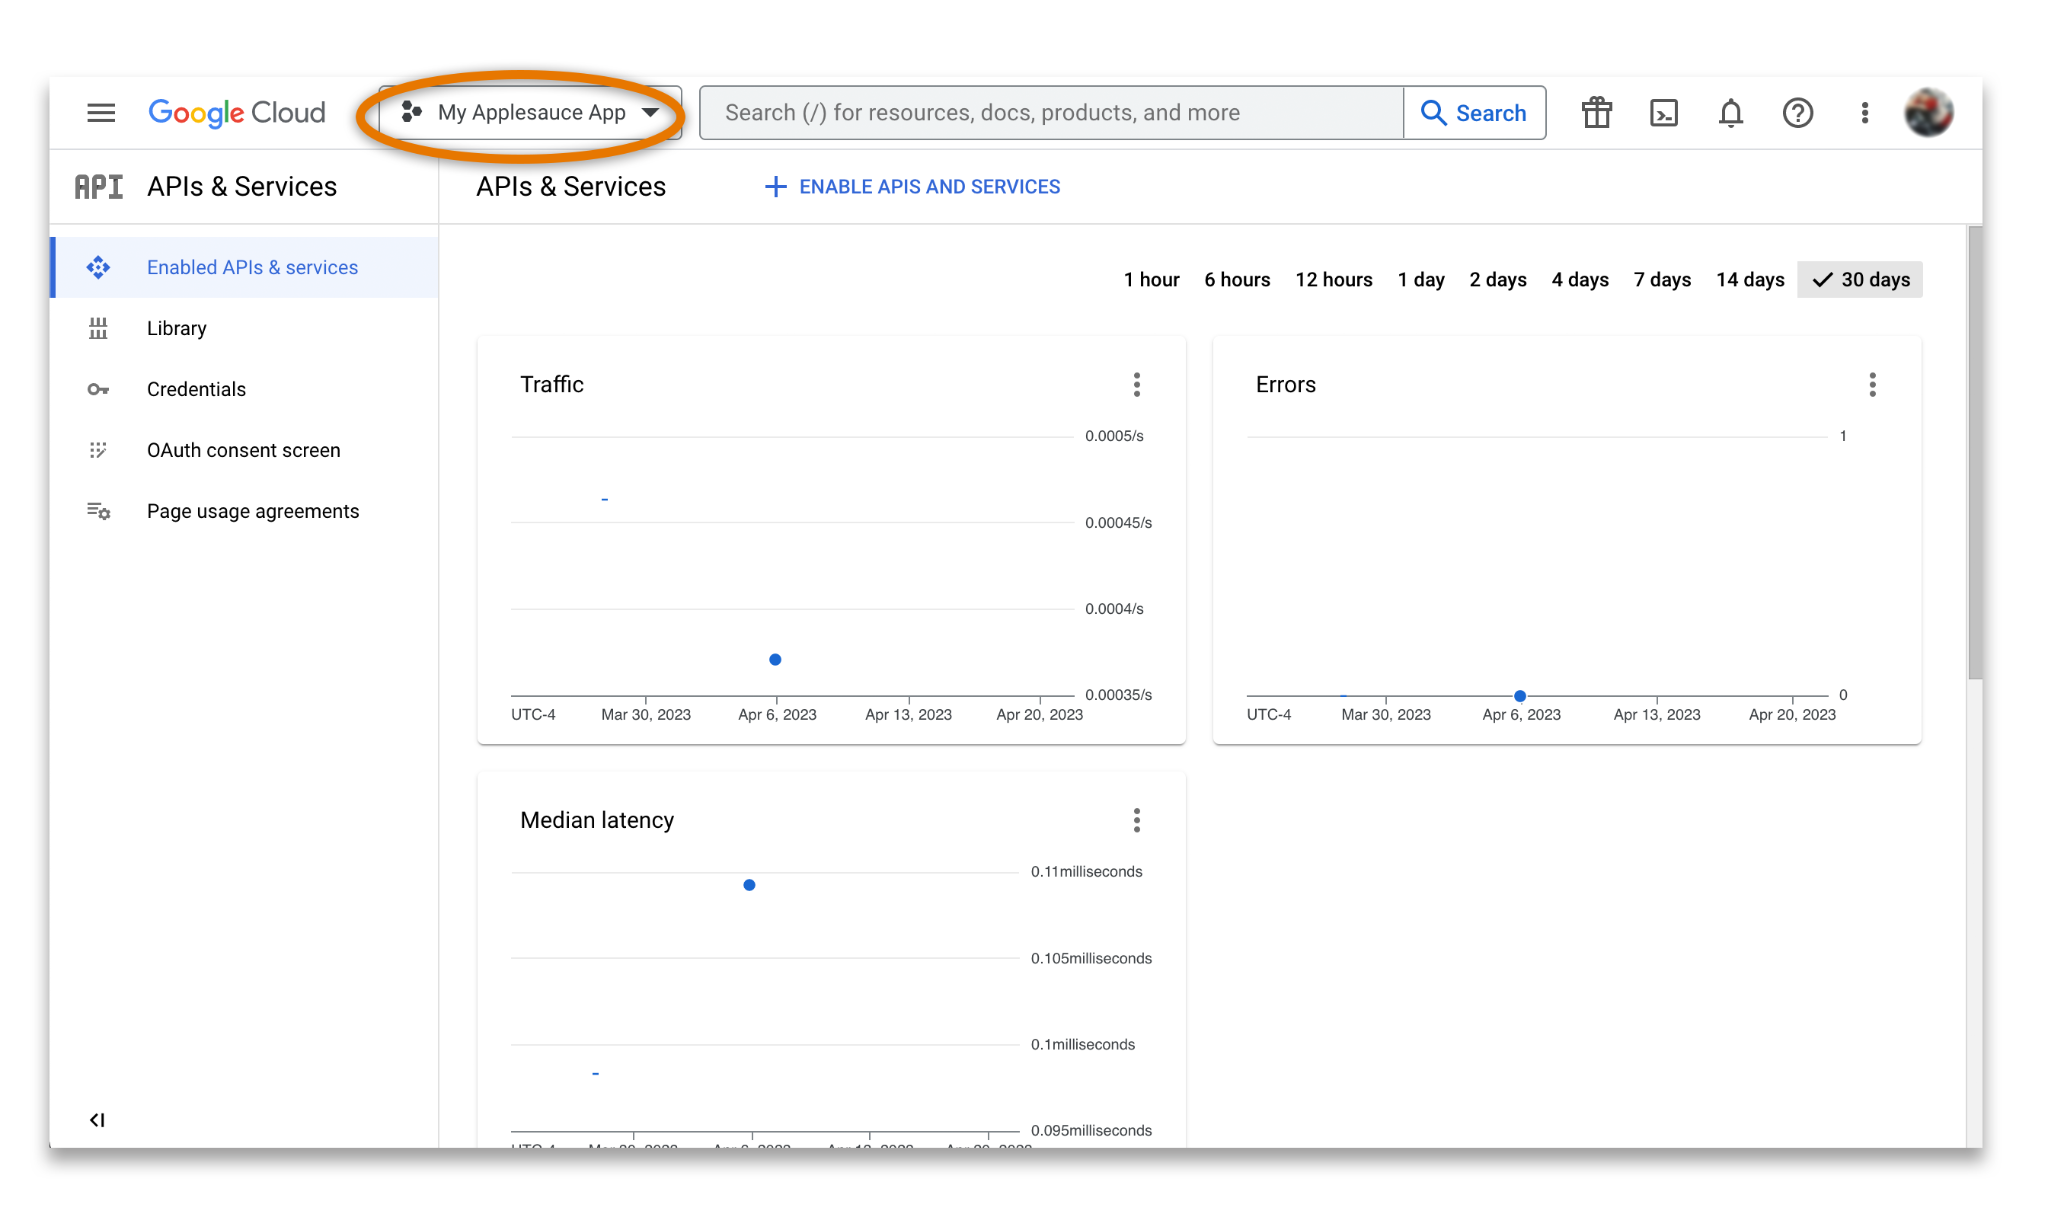Screen dimensions: 2048x1210
Task: Expand the Errors chart options menu
Action: click(x=1873, y=385)
